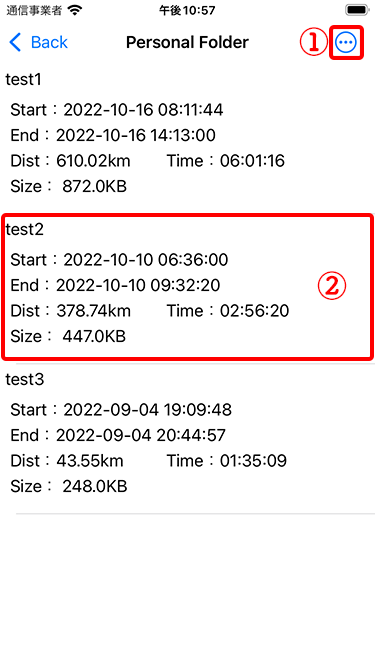The image size is (375, 667).
Task: Select the Personal Folder title
Action: [187, 42]
